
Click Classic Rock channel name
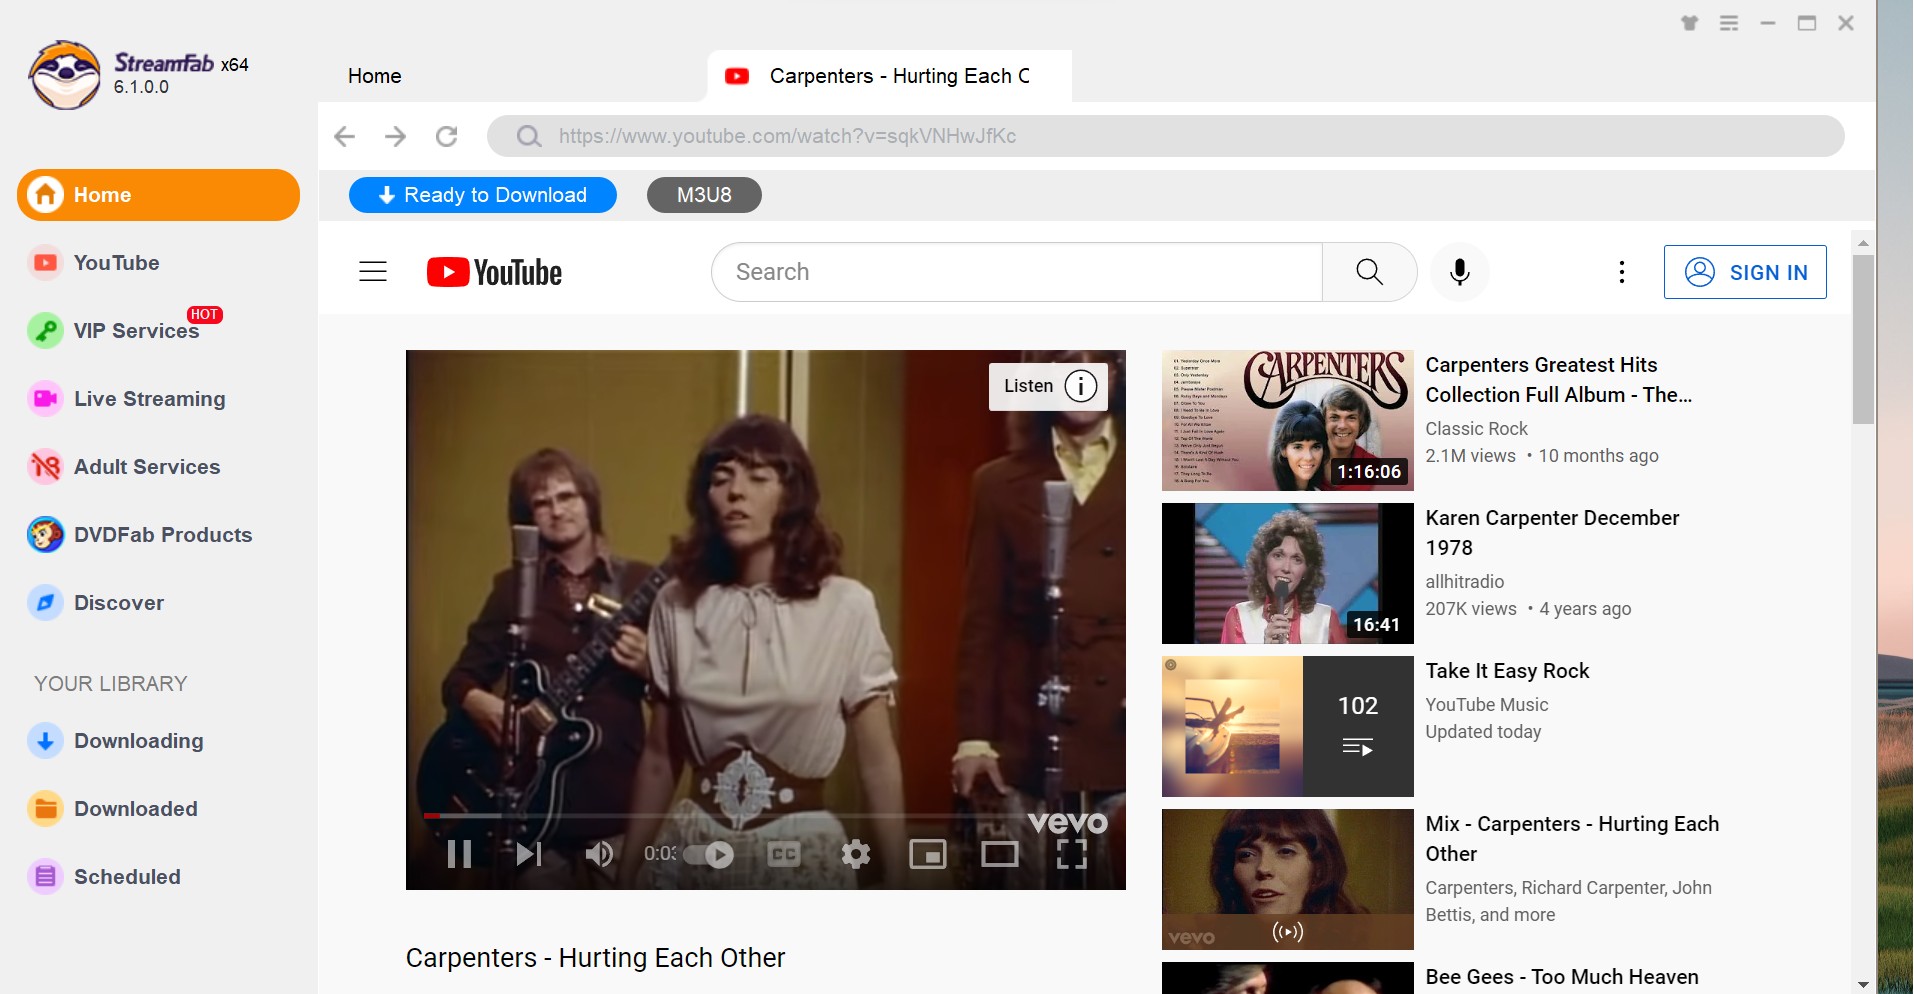pos(1476,429)
